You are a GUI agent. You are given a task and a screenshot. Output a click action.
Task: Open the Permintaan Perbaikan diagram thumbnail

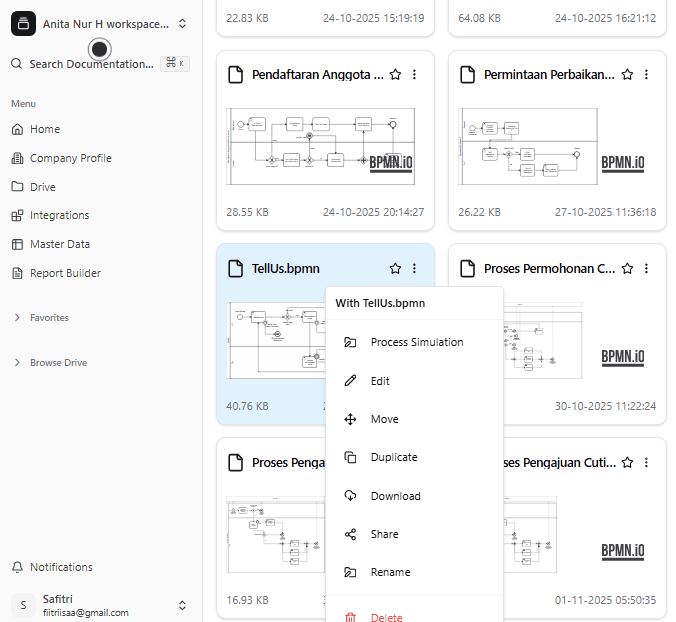click(528, 147)
